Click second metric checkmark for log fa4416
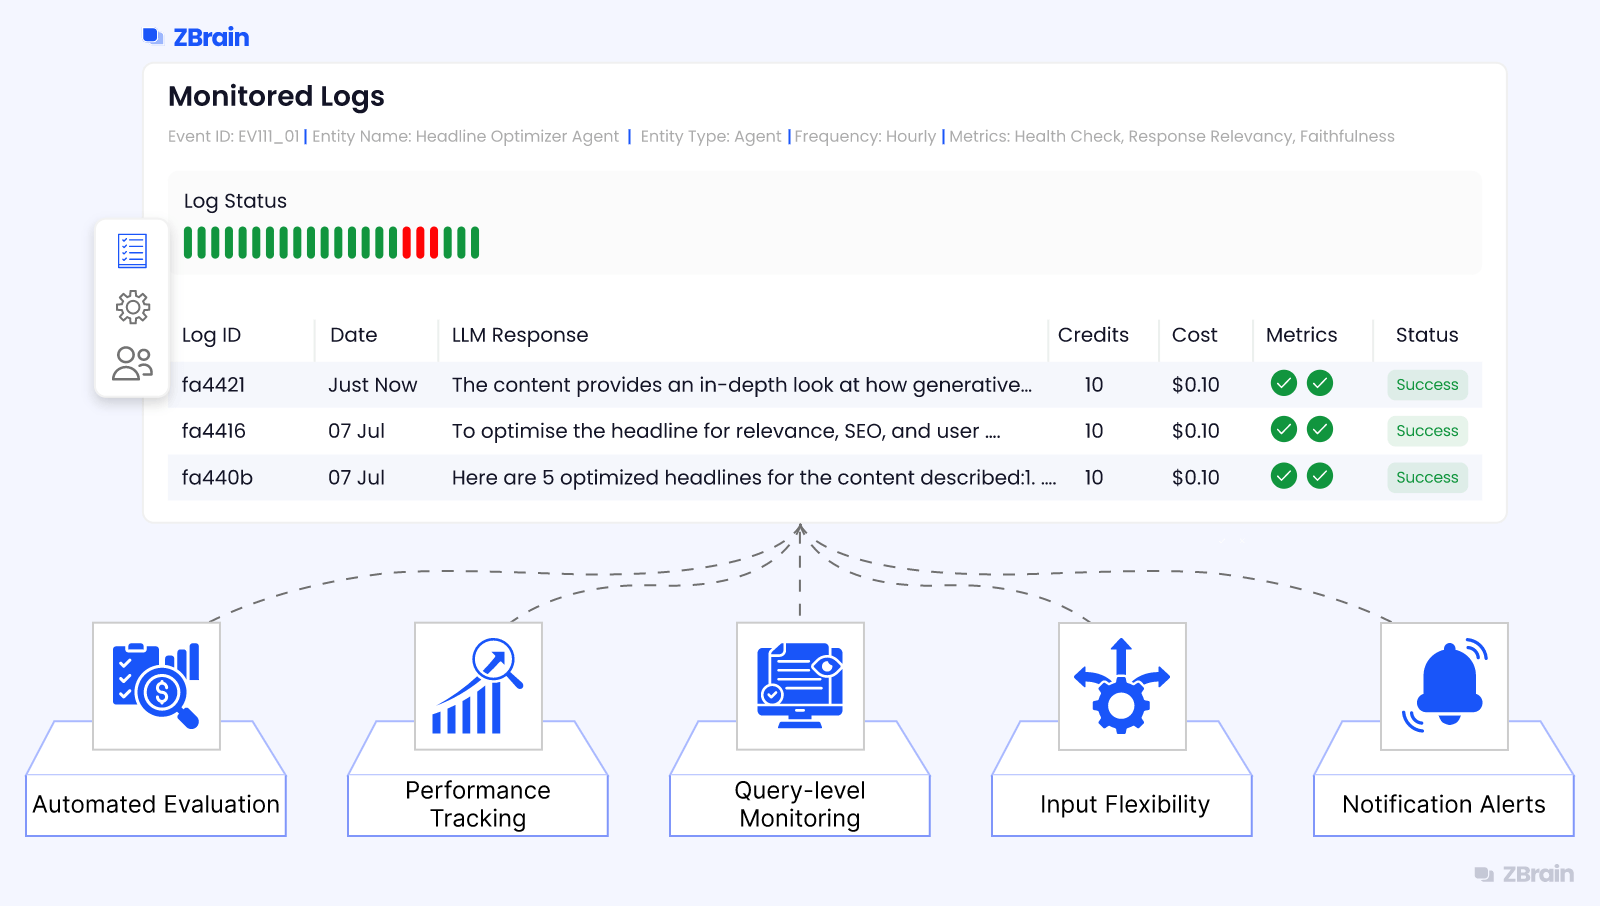This screenshot has width=1600, height=906. coord(1320,429)
